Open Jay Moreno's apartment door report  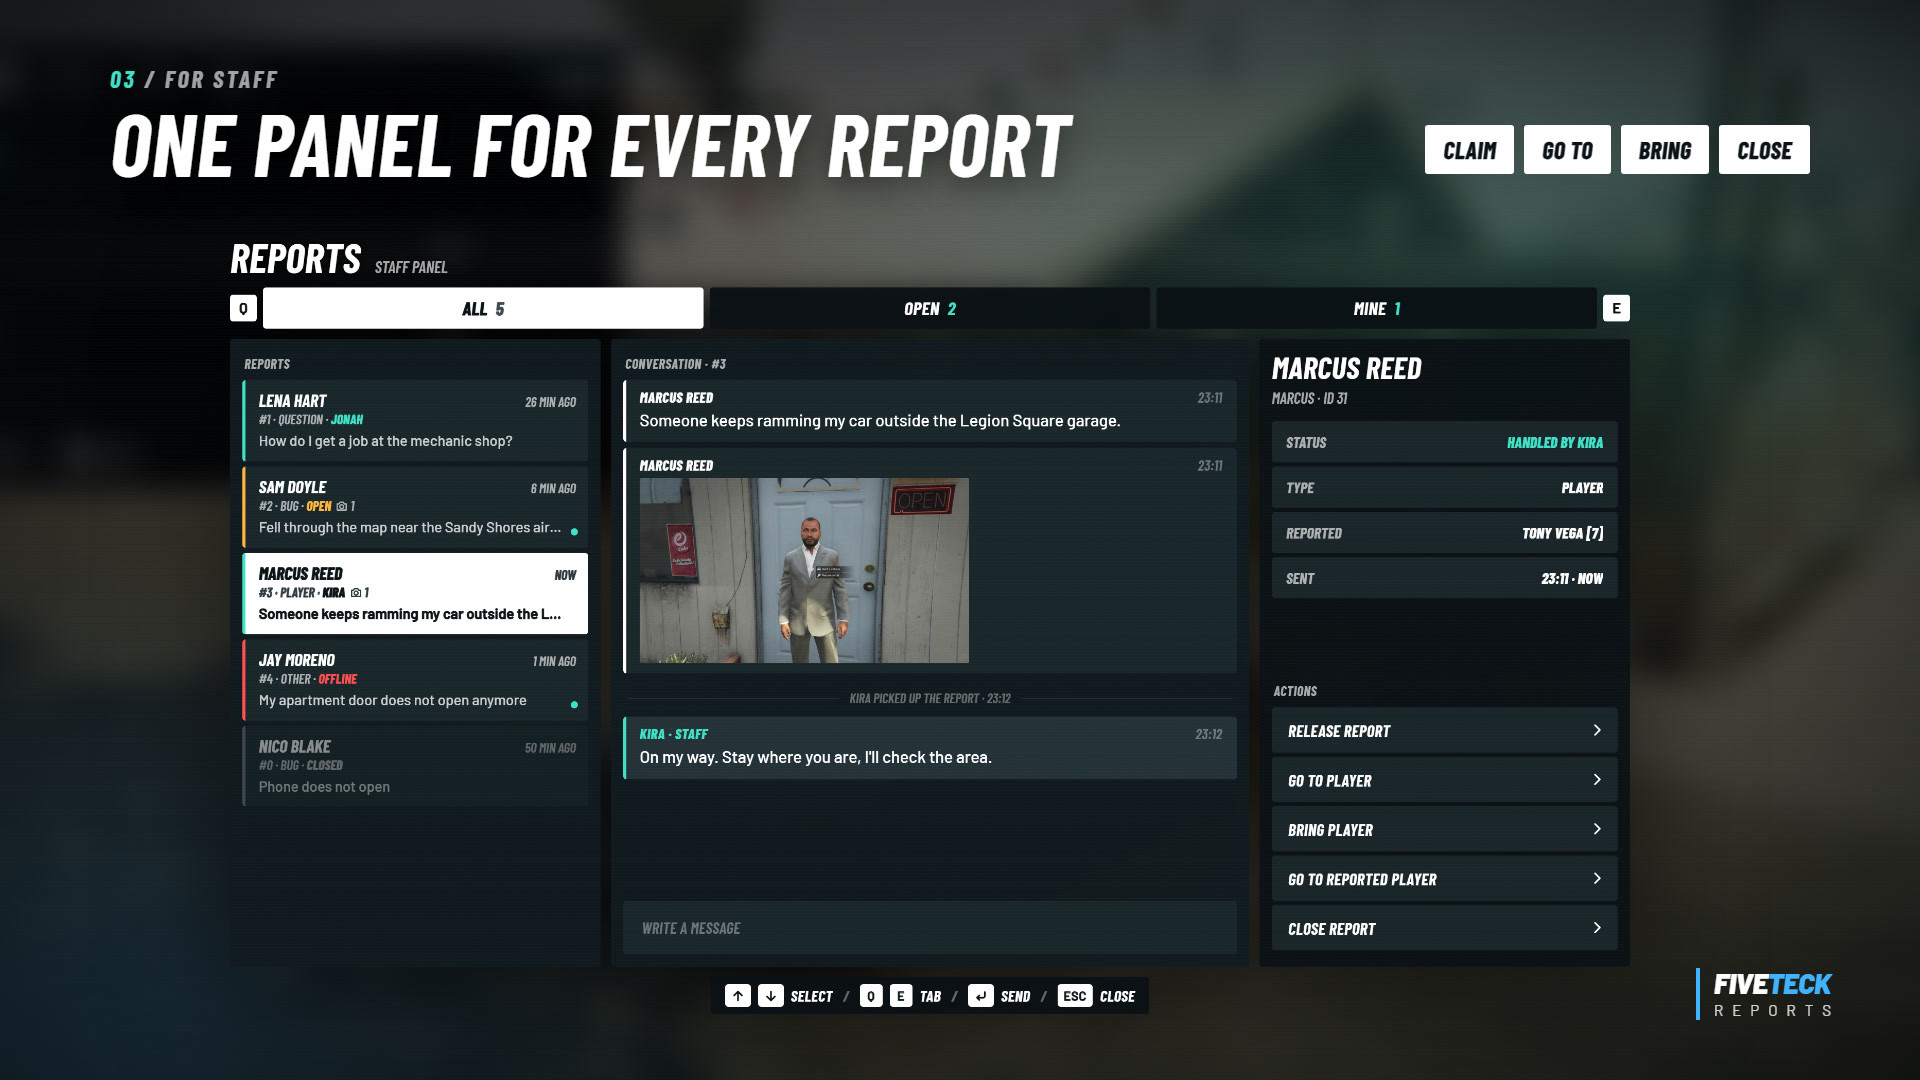coord(415,680)
